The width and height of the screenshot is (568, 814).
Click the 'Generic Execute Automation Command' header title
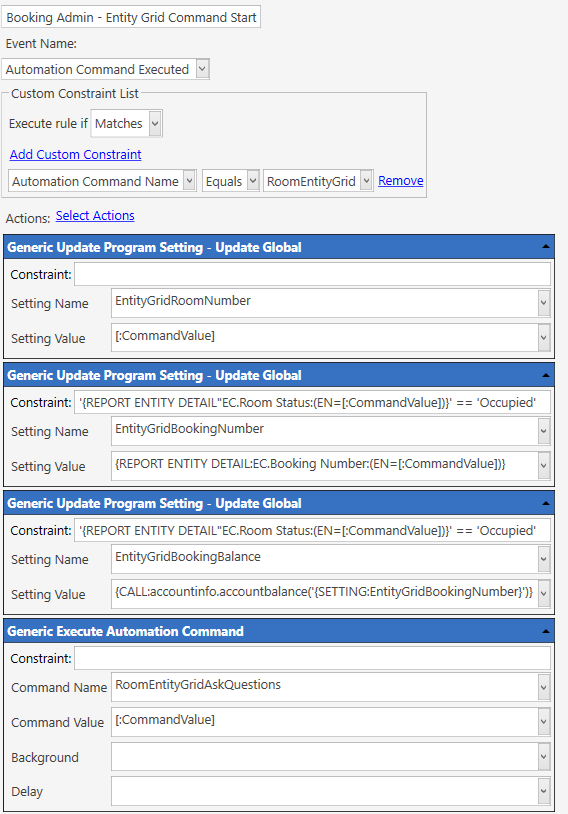(x=125, y=631)
